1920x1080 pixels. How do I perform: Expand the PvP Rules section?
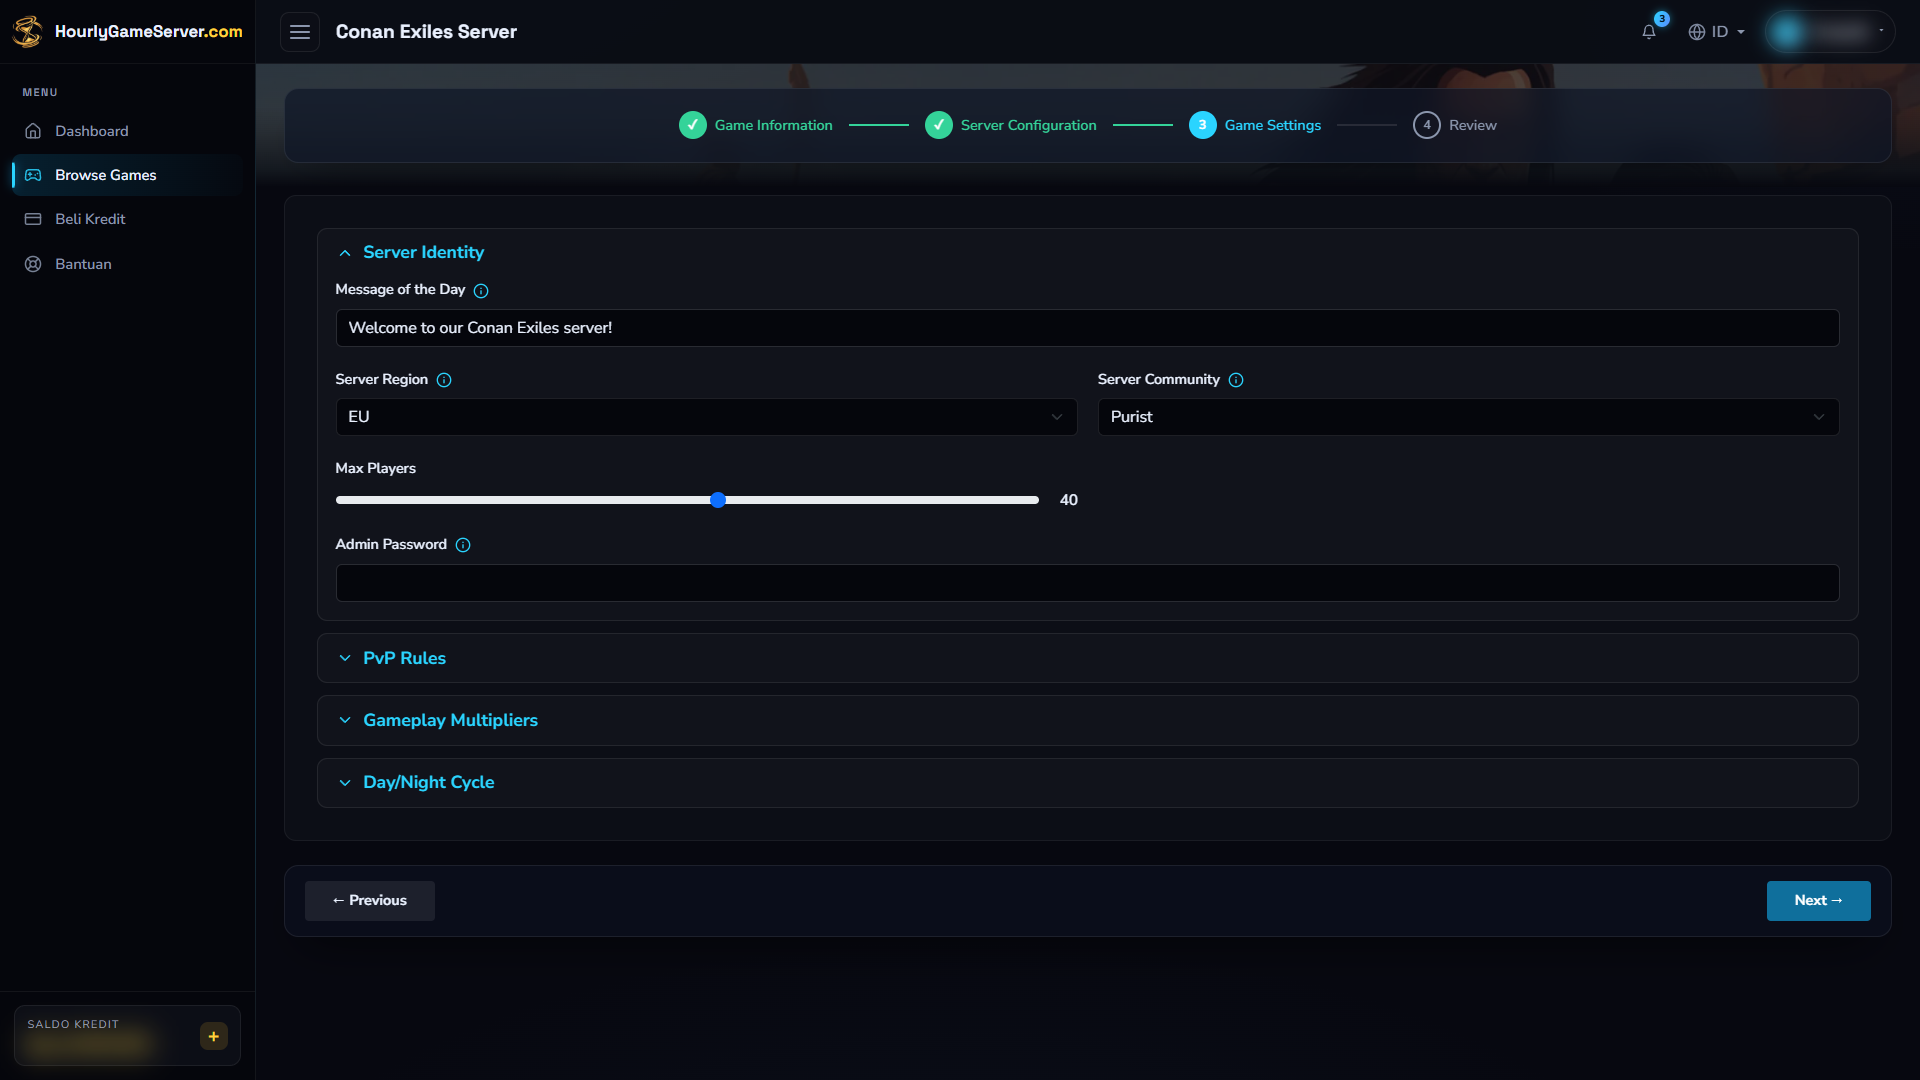1087,658
